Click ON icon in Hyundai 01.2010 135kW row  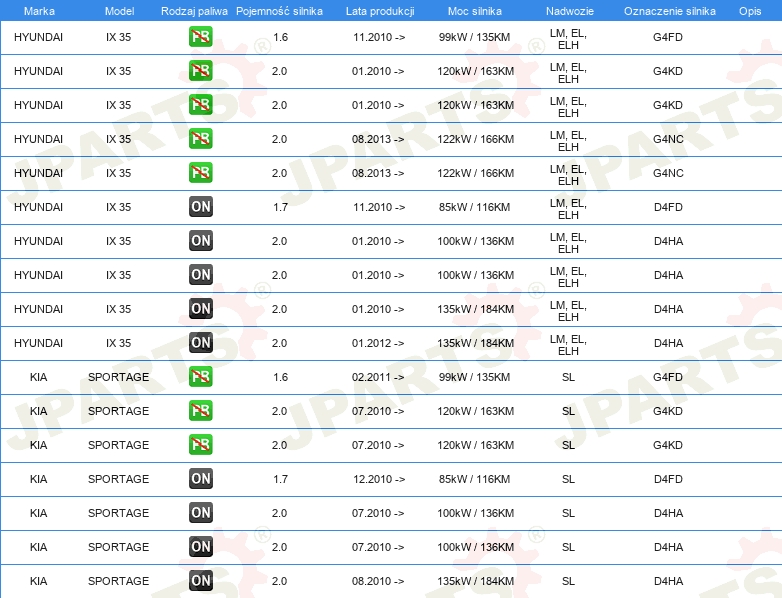200,309
